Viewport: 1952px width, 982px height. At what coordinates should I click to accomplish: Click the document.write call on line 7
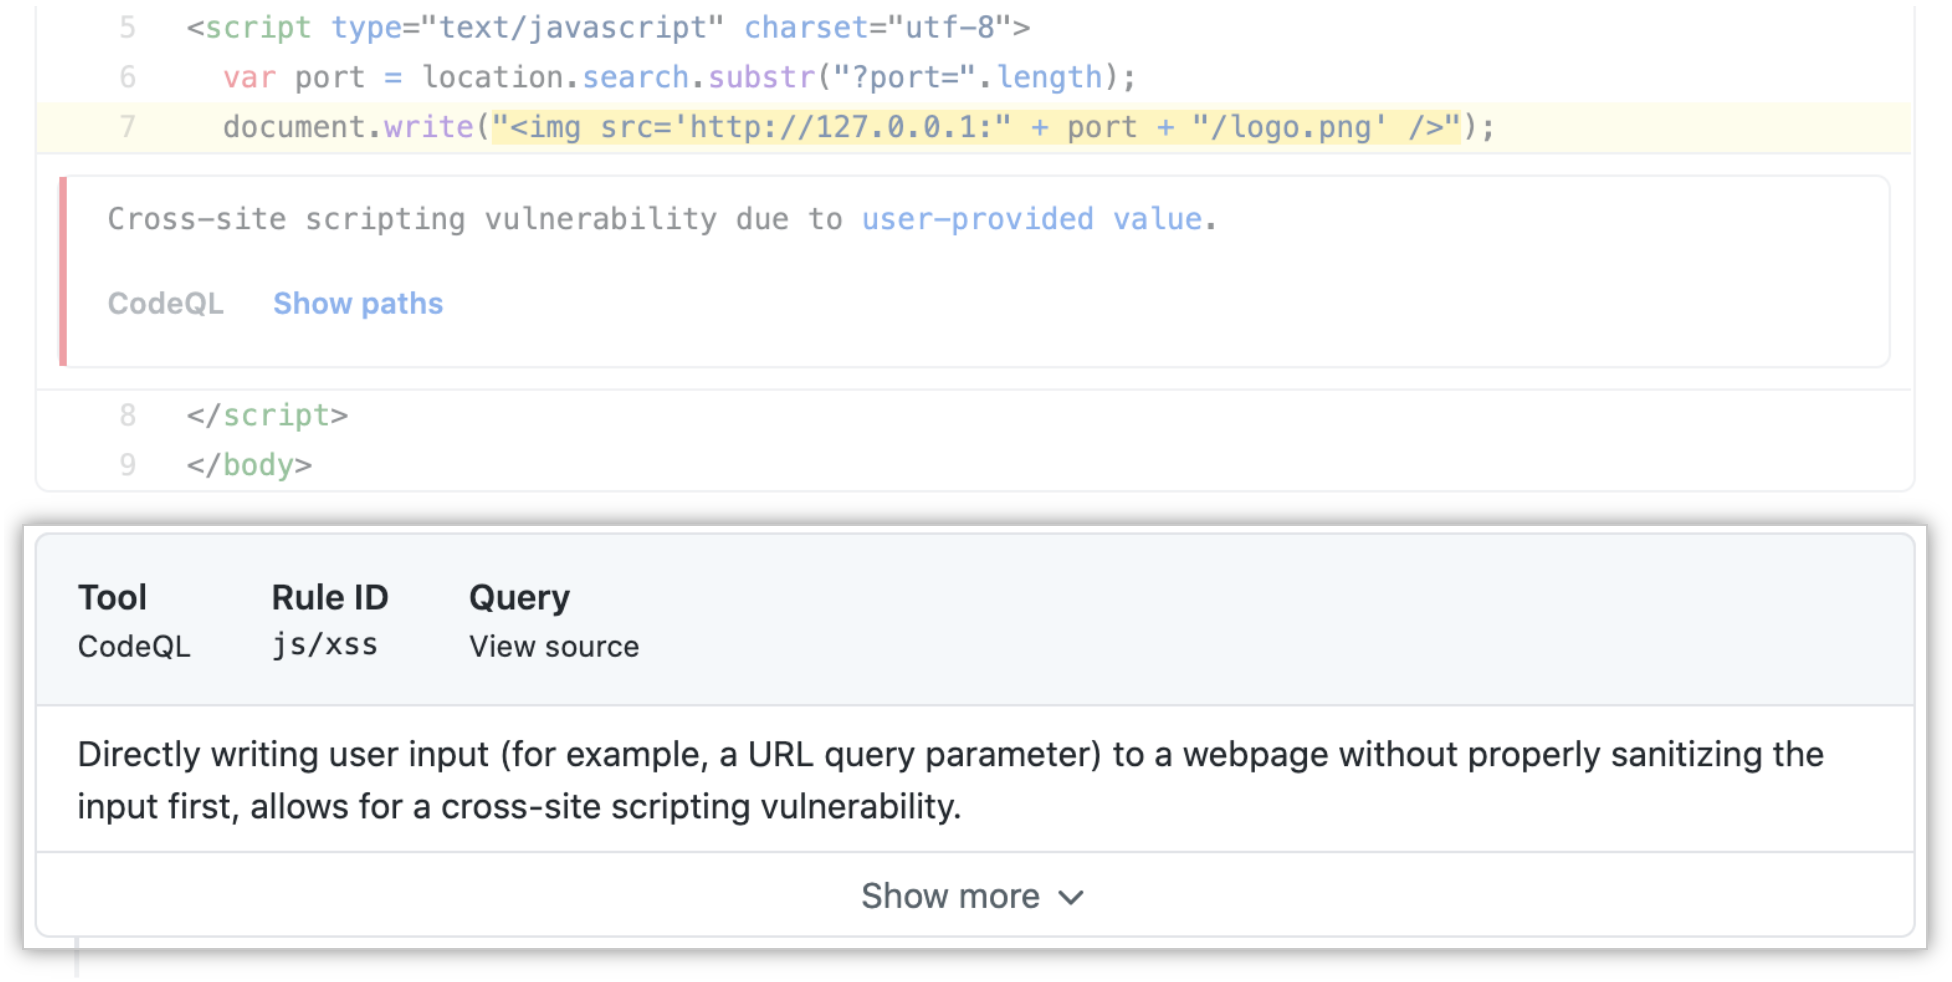tap(348, 127)
